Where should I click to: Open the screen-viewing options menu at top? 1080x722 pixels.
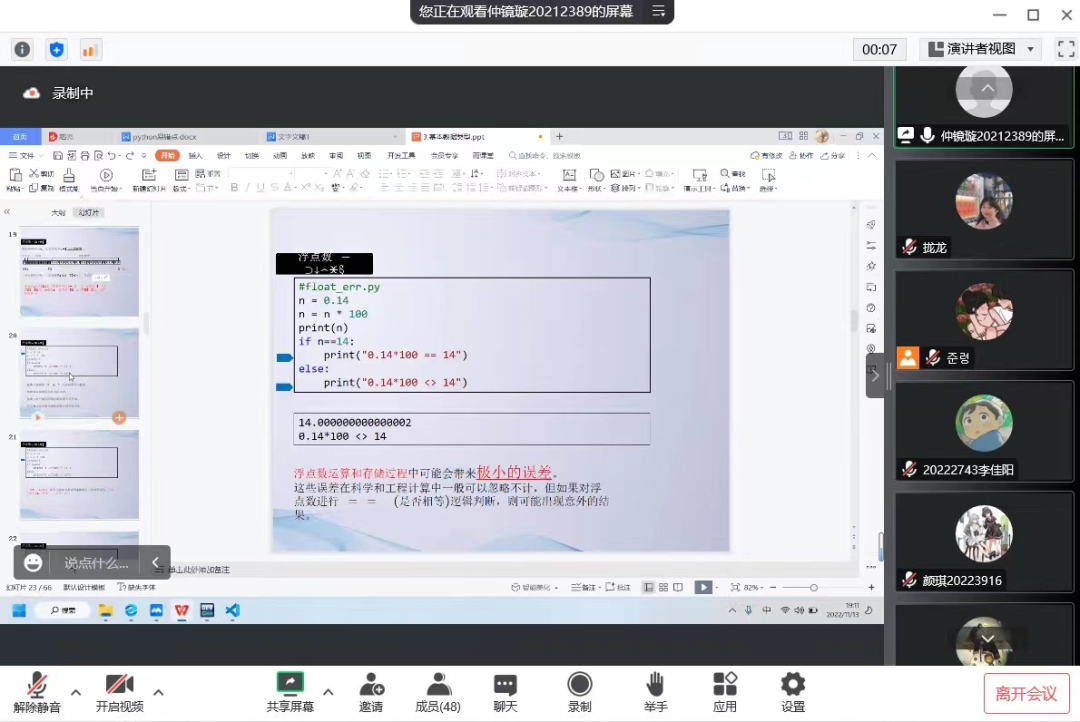(x=658, y=11)
